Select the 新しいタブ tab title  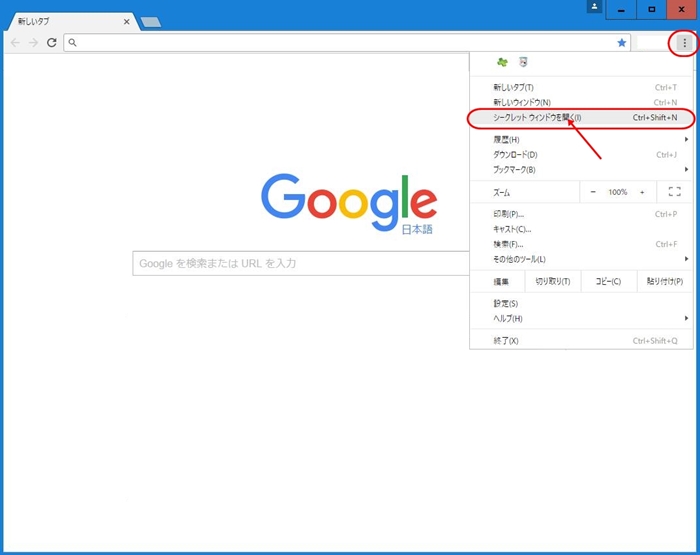(34, 21)
